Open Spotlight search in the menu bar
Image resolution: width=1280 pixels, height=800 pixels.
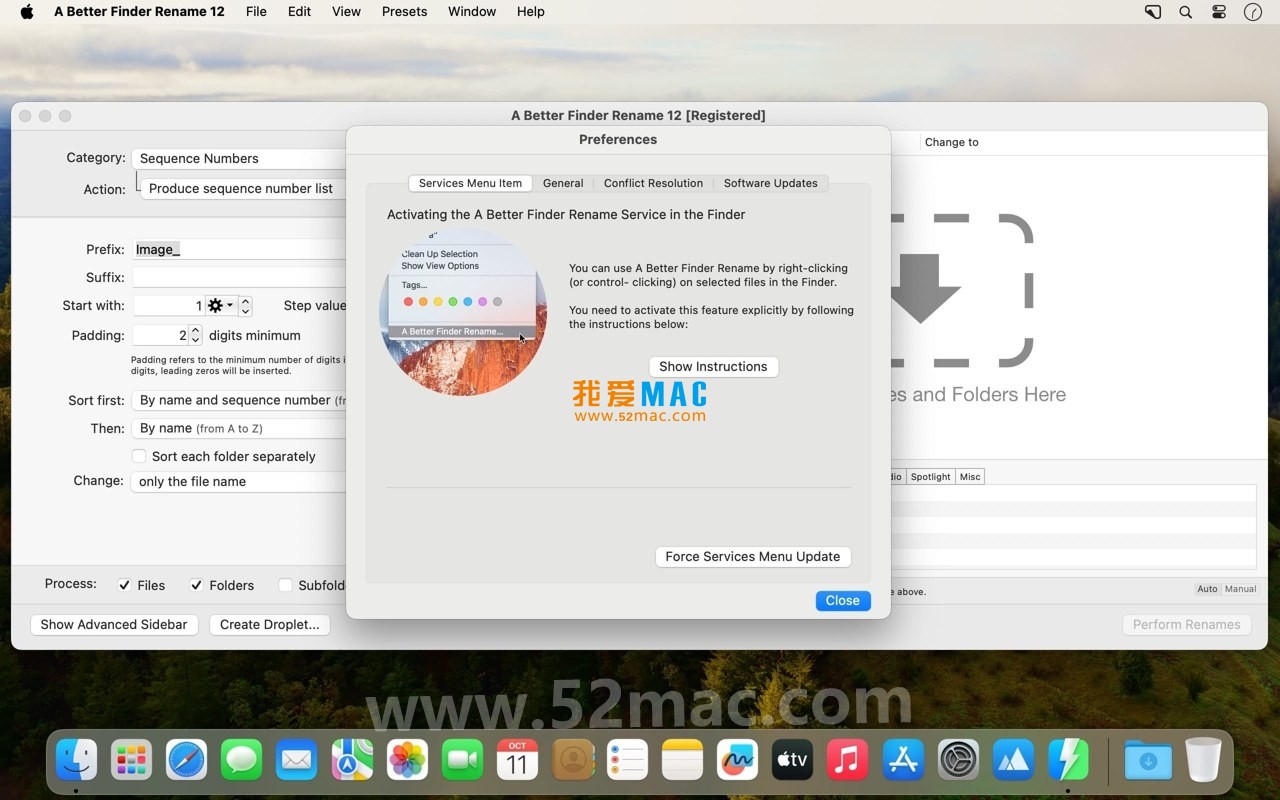tap(1185, 12)
